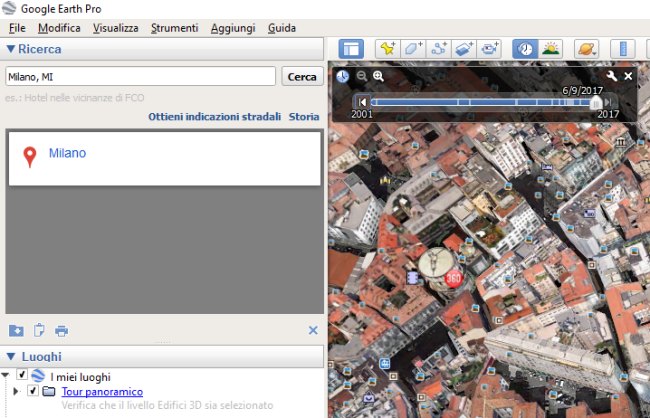Open the Aggiungi menu
This screenshot has width=650, height=418.
(x=233, y=28)
